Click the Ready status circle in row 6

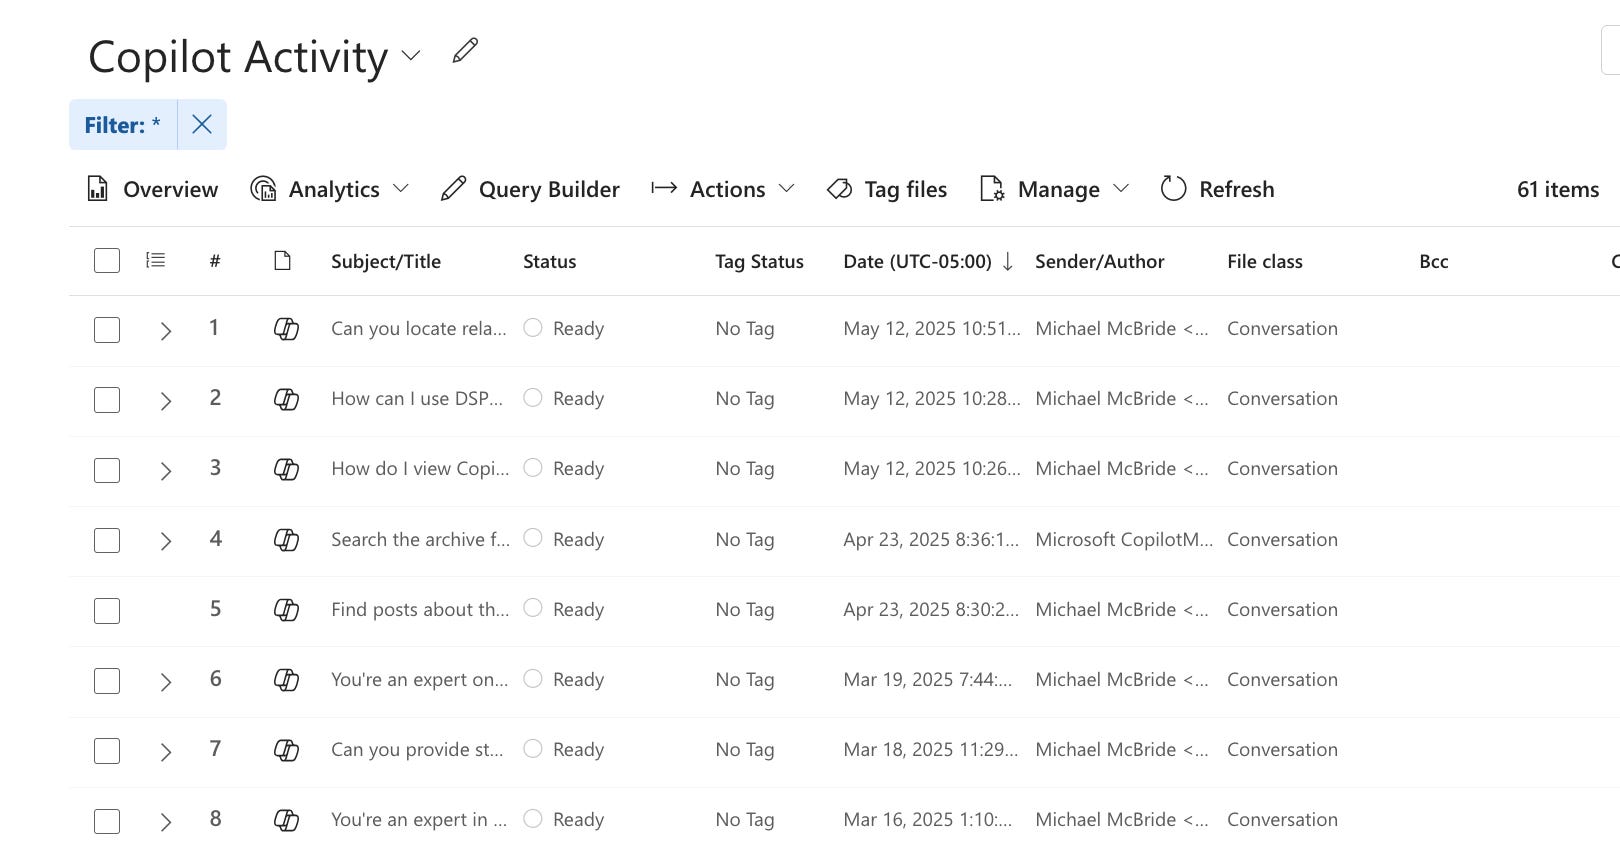tap(533, 678)
